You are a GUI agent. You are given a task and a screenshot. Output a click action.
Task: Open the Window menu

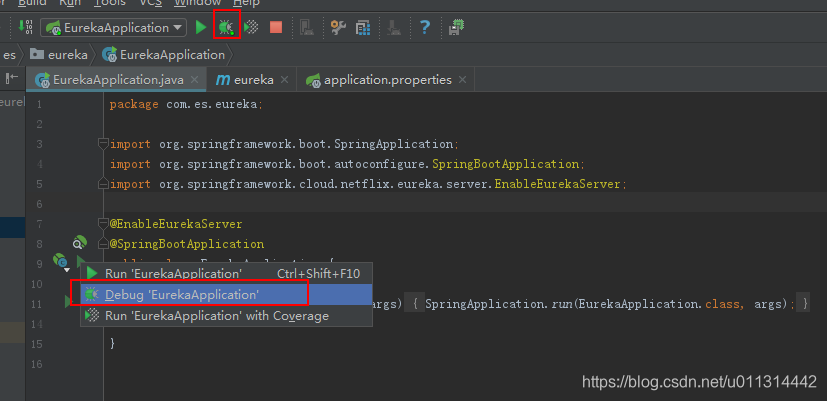(x=197, y=3)
